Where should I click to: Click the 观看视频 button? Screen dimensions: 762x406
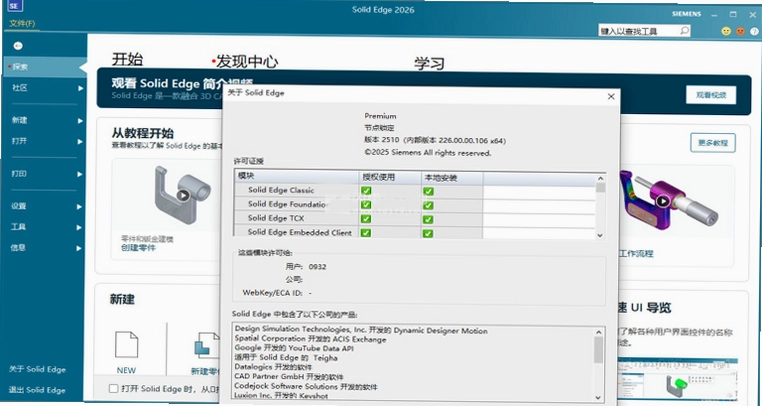(711, 95)
